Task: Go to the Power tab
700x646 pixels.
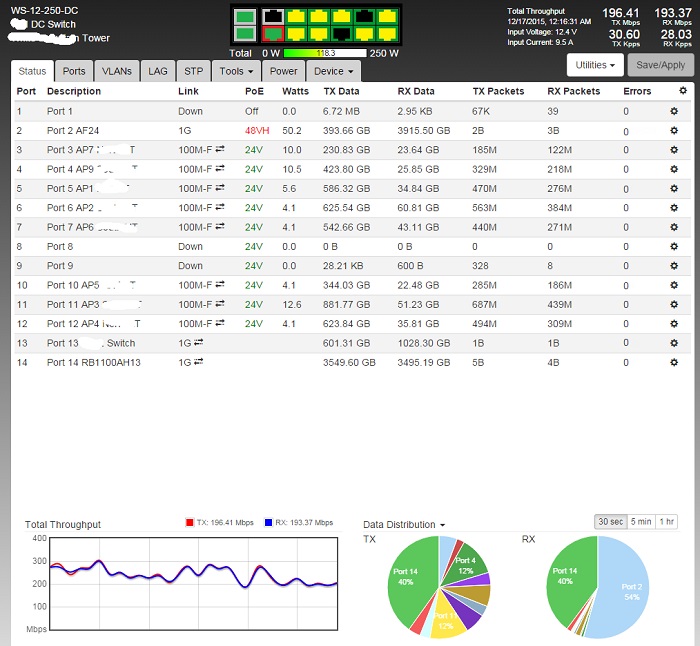Action: pyautogui.click(x=283, y=71)
